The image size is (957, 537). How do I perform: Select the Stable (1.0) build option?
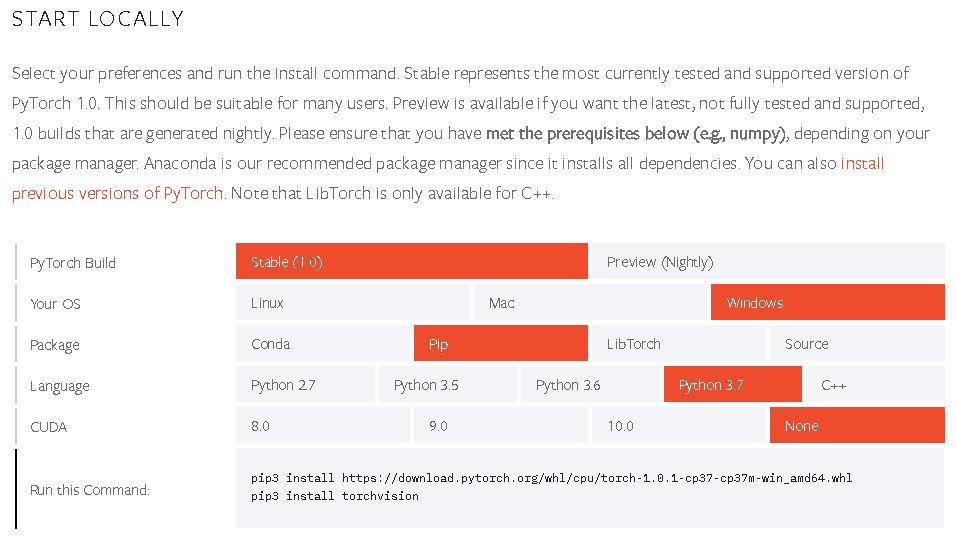pos(411,262)
